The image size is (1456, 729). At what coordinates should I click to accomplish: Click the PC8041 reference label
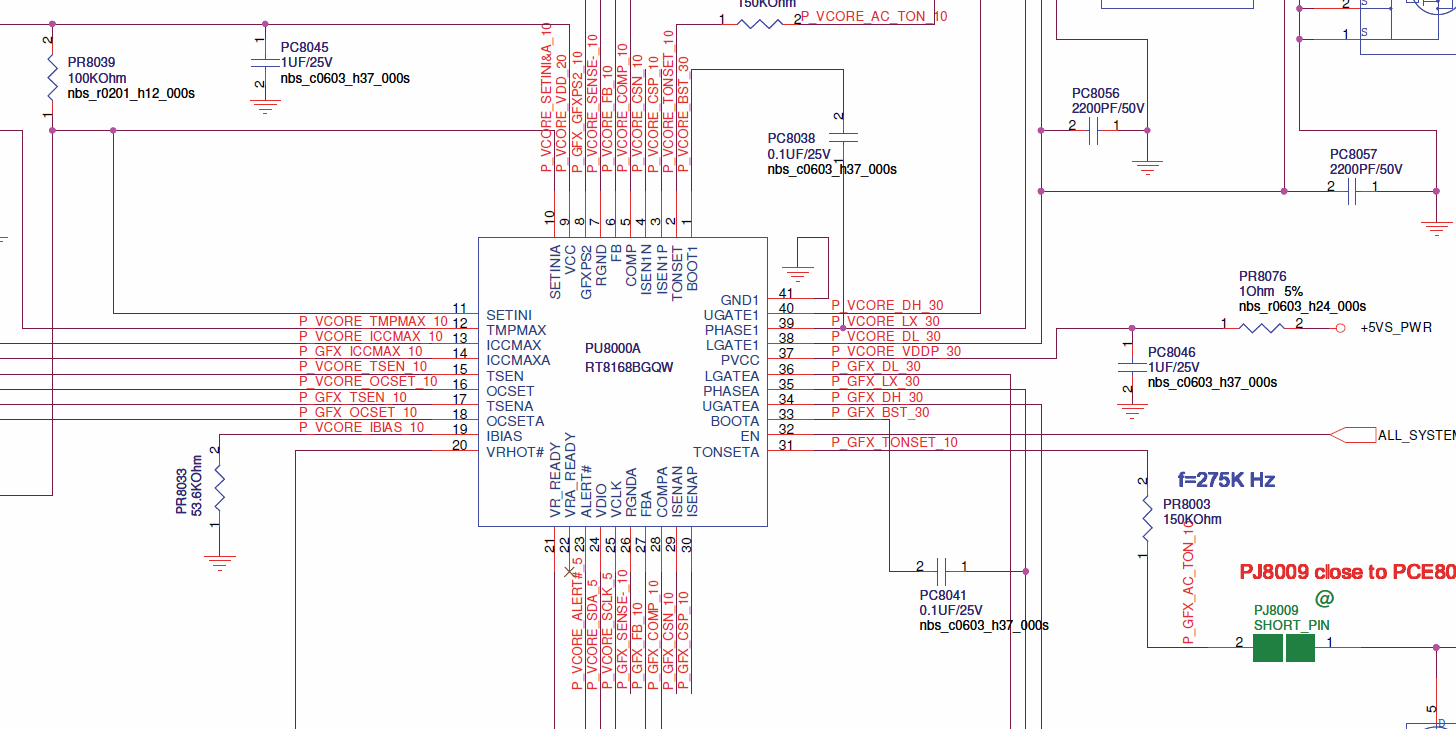click(944, 595)
